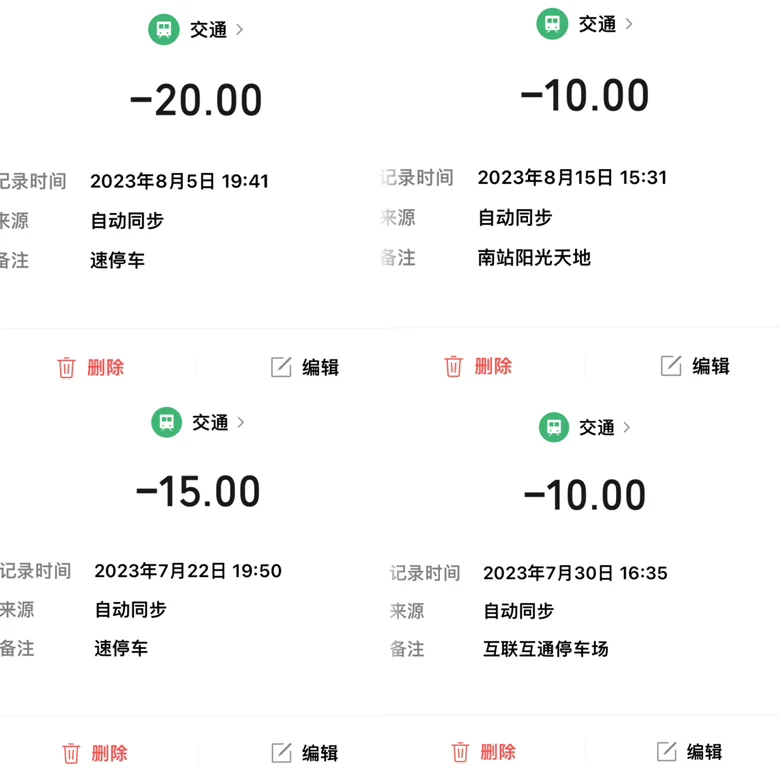This screenshot has height=780, width=780.
Task: Expand 交通 category chevron on August 15 record
Action: click(629, 24)
